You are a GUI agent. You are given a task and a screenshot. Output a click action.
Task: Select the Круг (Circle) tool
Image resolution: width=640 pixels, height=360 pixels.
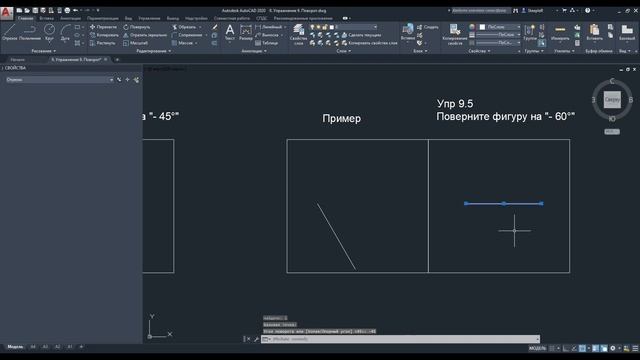[x=49, y=32]
